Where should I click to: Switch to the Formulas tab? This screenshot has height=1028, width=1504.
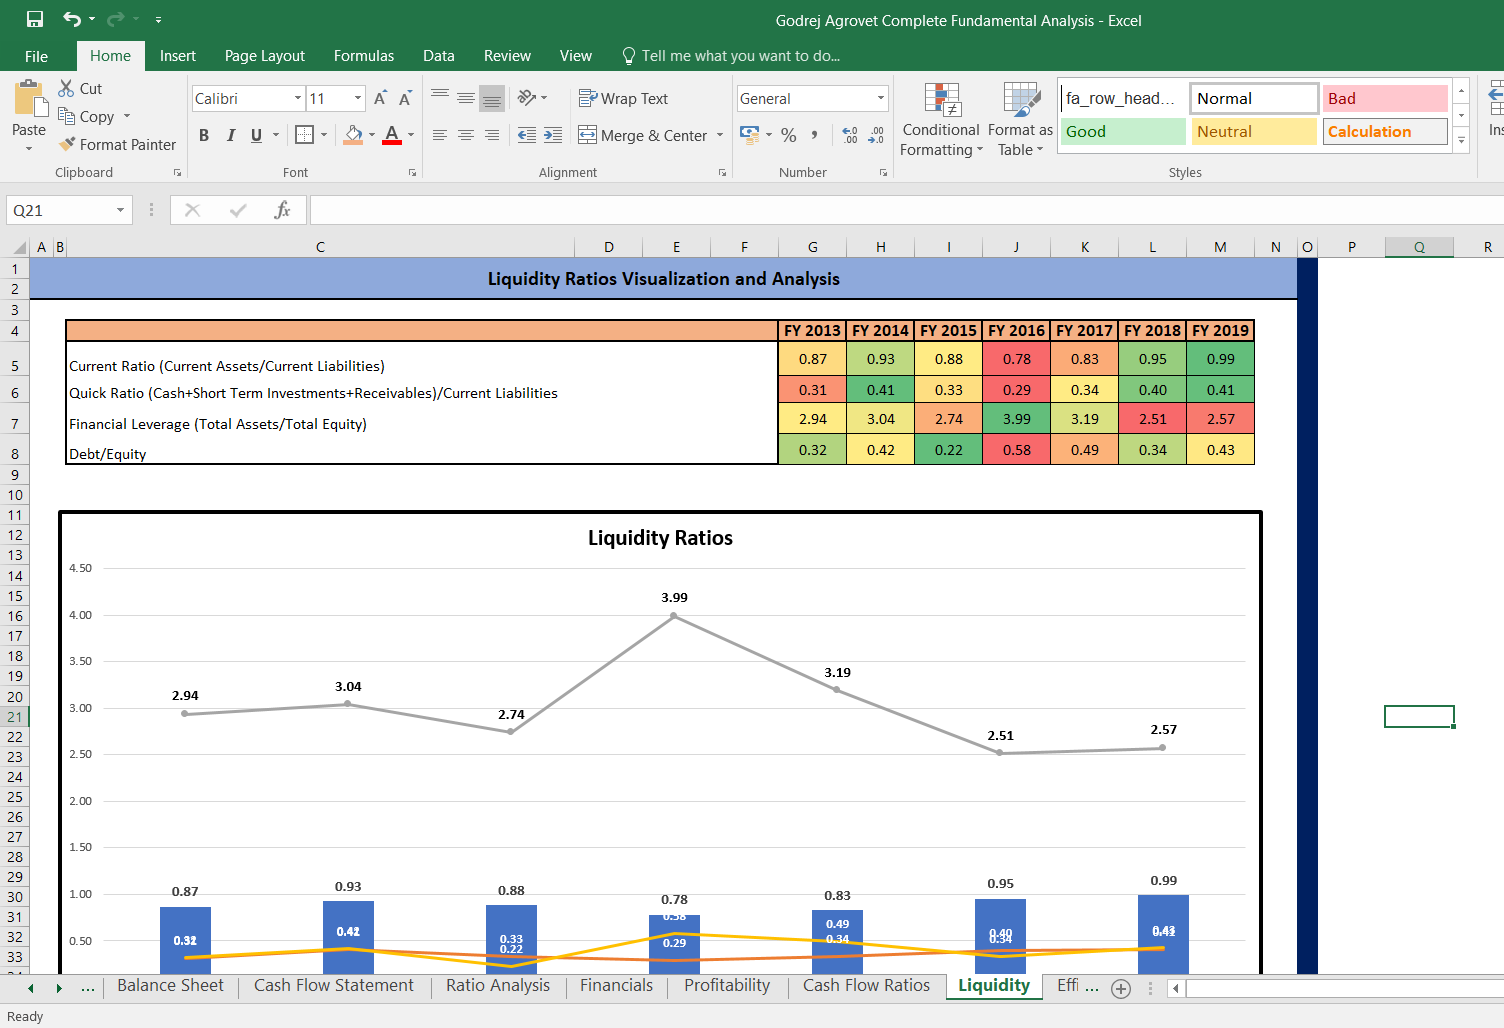point(364,56)
